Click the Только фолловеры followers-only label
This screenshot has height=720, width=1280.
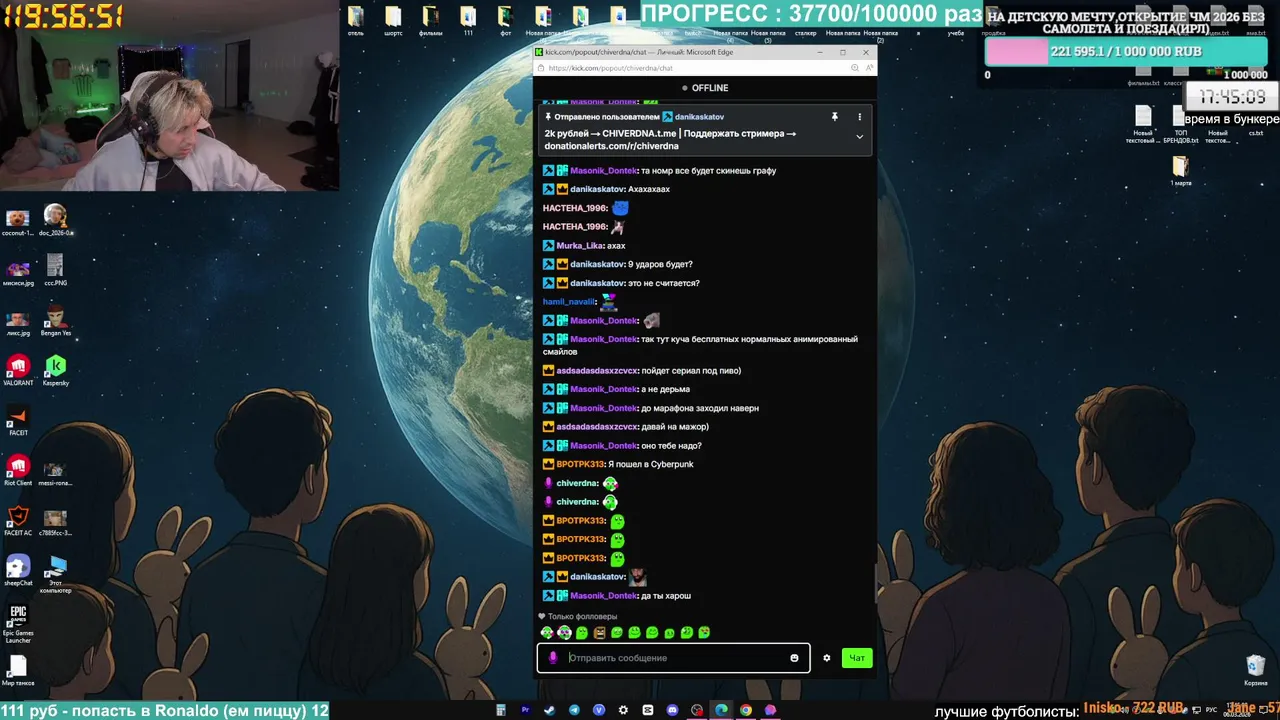pos(582,617)
